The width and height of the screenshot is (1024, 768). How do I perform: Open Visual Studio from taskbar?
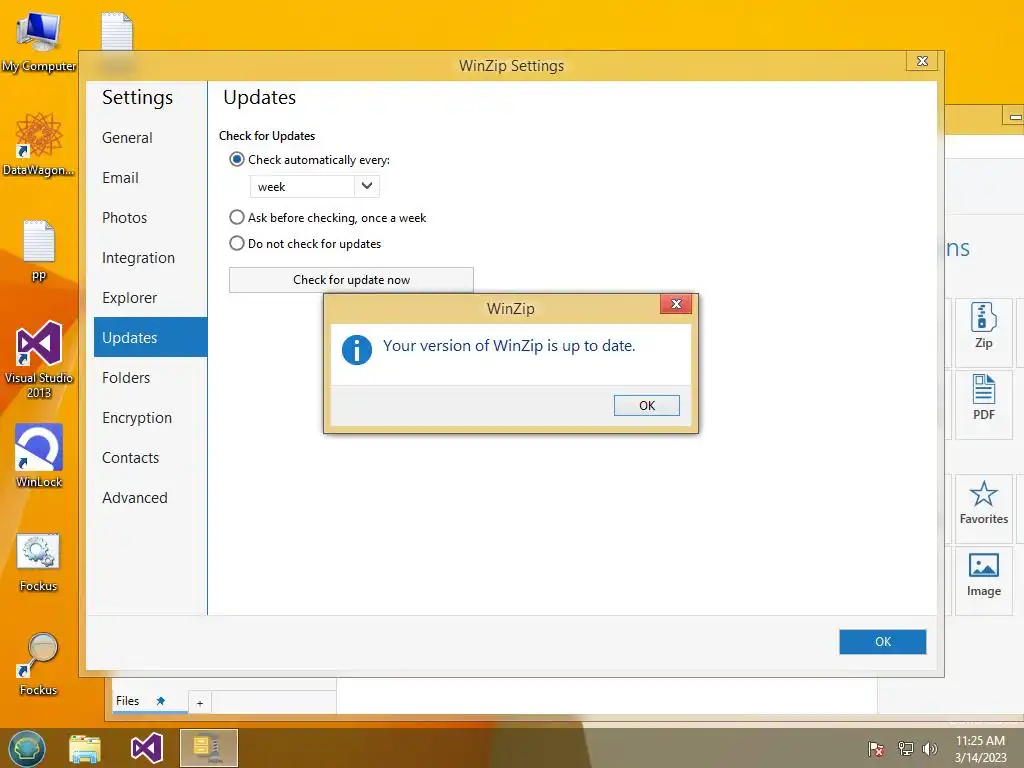(147, 748)
